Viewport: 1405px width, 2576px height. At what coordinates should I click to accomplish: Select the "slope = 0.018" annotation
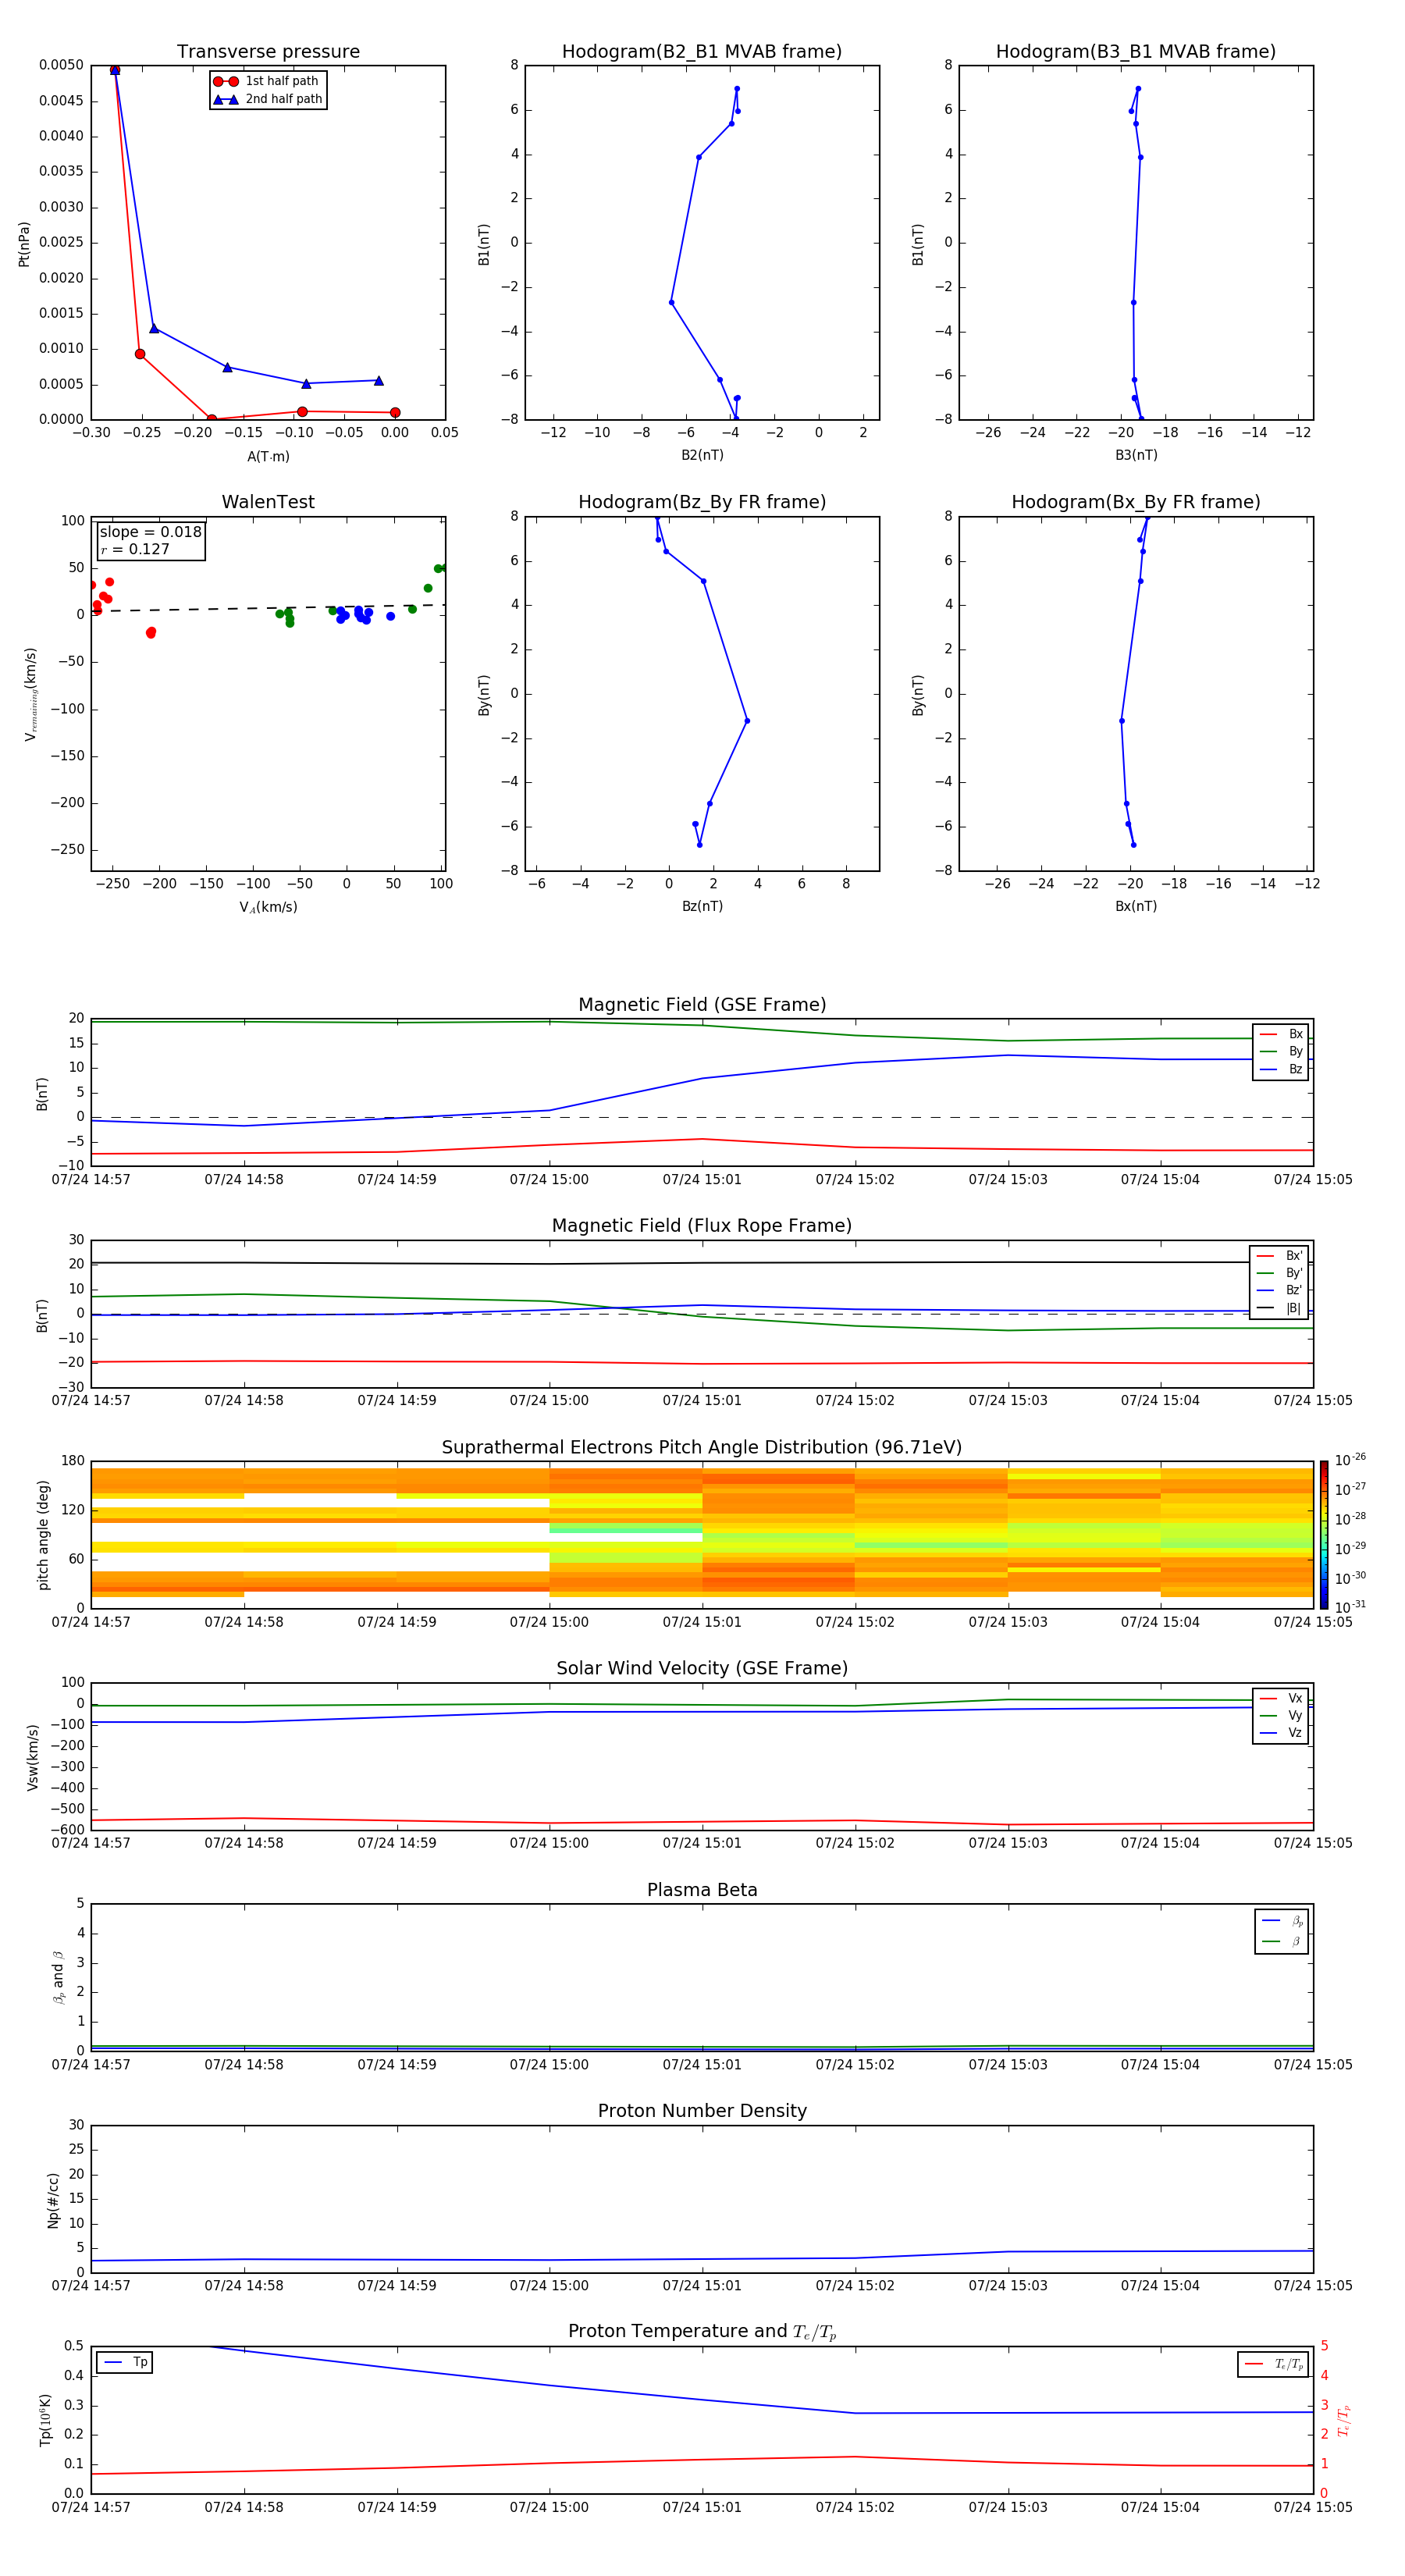[x=150, y=532]
